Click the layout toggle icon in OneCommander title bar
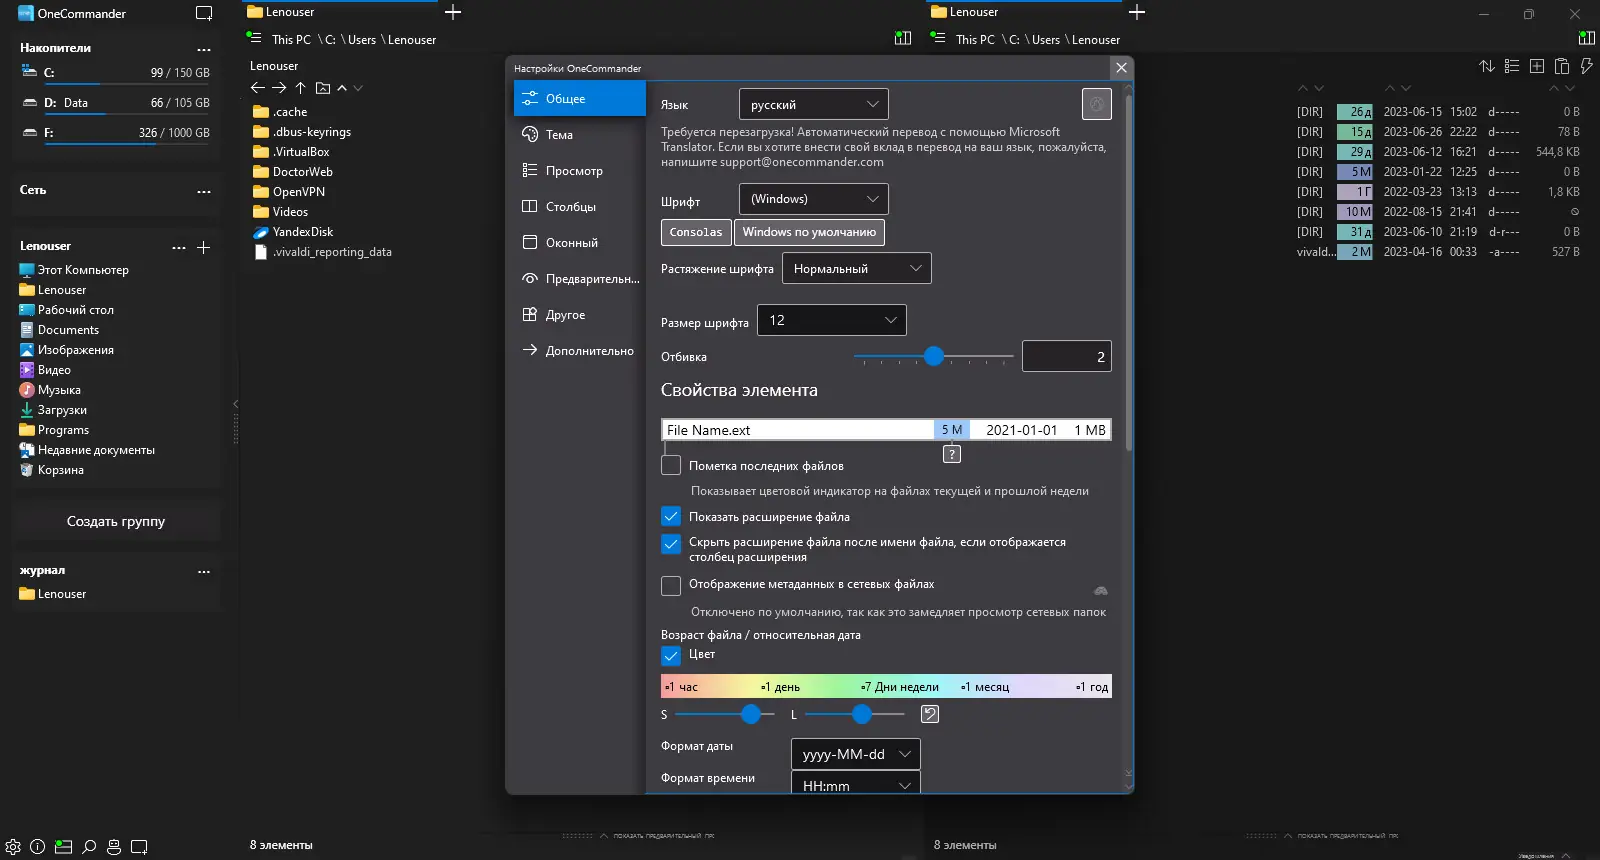The width and height of the screenshot is (1600, 860). (x=204, y=14)
